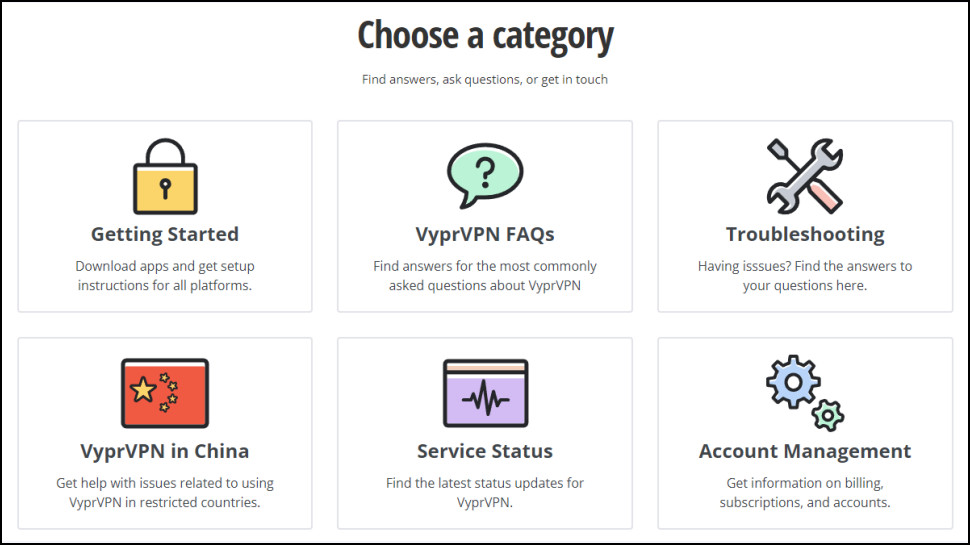Open the Getting Started heading link
The image size is (970, 545).
(165, 234)
